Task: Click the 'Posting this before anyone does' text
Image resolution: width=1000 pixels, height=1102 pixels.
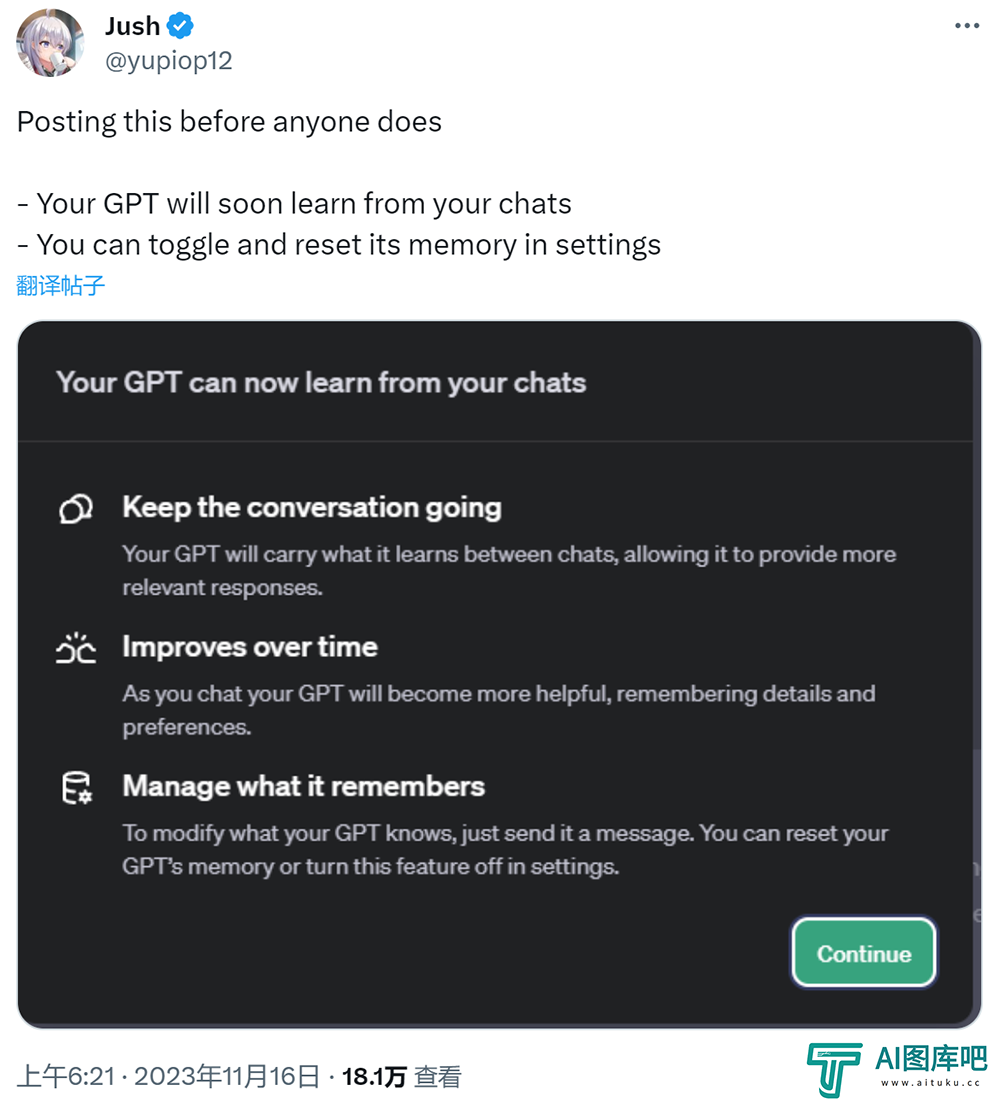Action: (x=229, y=122)
